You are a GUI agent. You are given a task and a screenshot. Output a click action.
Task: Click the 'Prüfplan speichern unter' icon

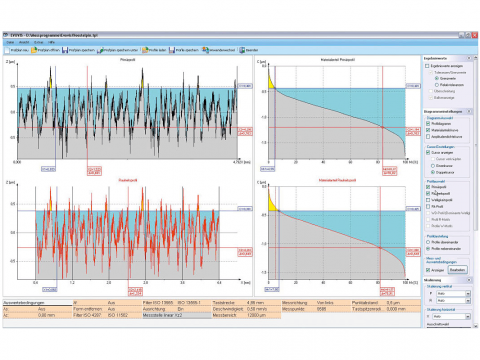[x=100, y=50]
